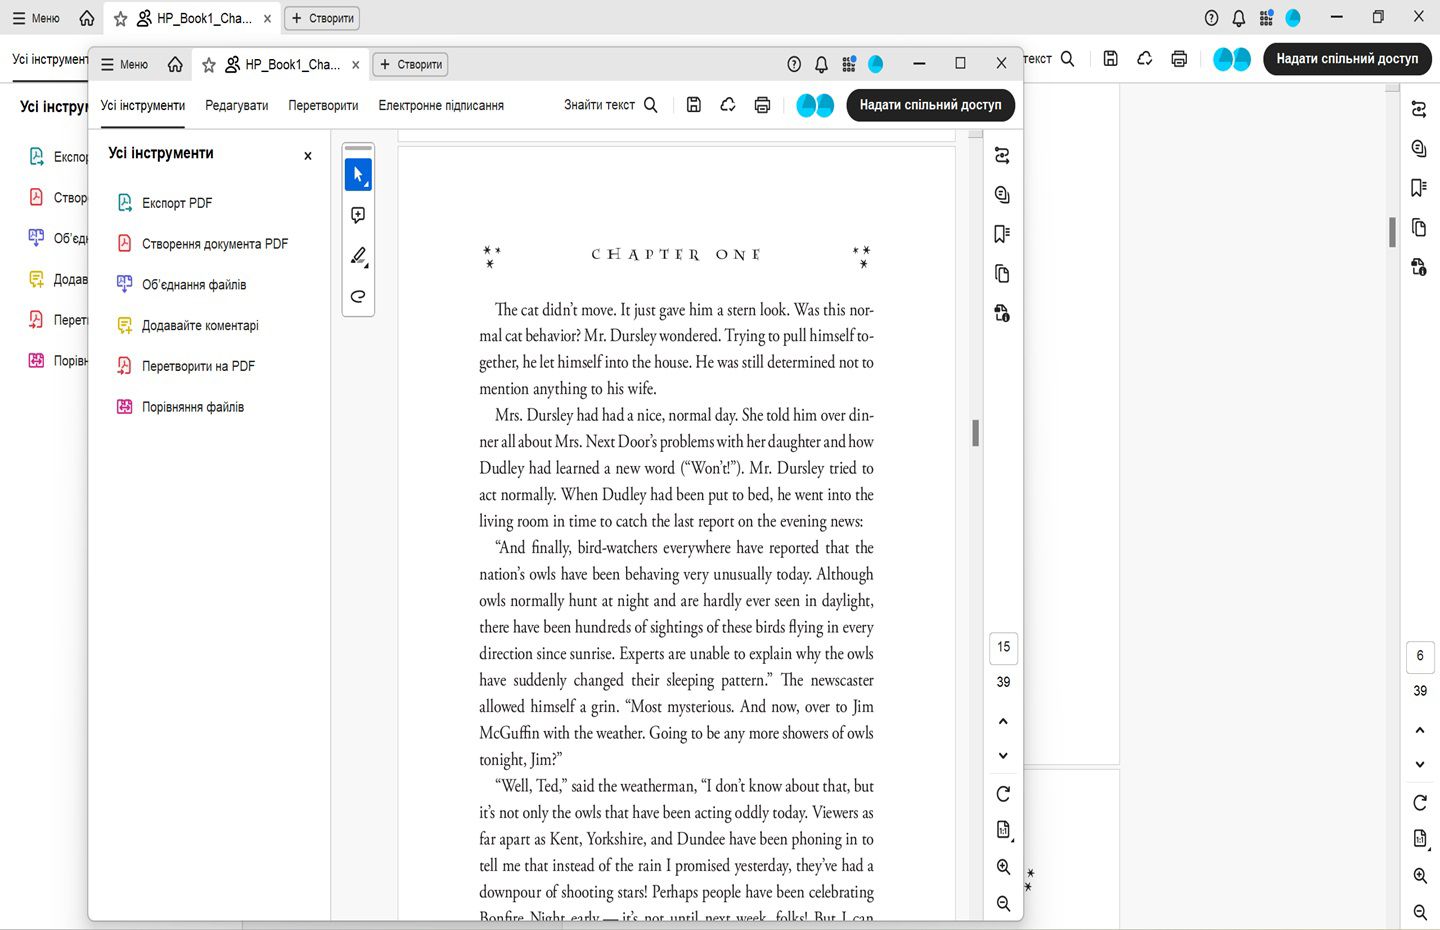Open the apps grid in the front window
This screenshot has width=1440, height=930.
click(x=849, y=64)
